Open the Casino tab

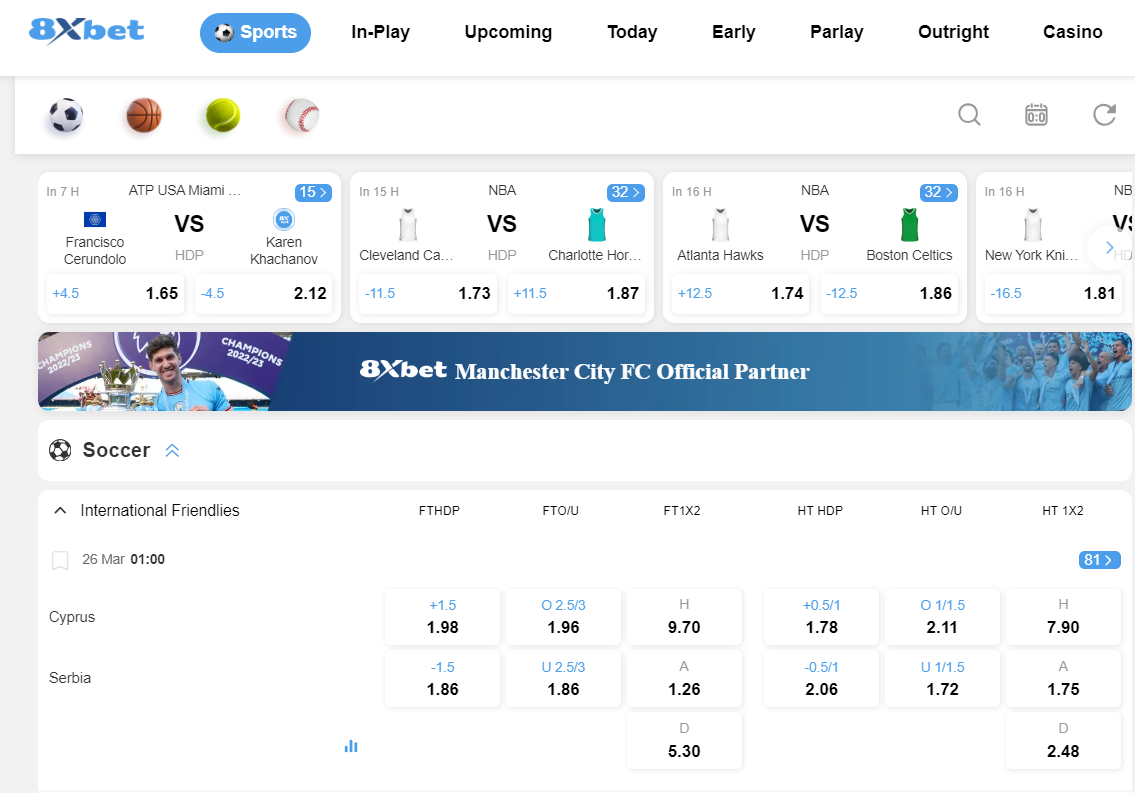click(1072, 32)
